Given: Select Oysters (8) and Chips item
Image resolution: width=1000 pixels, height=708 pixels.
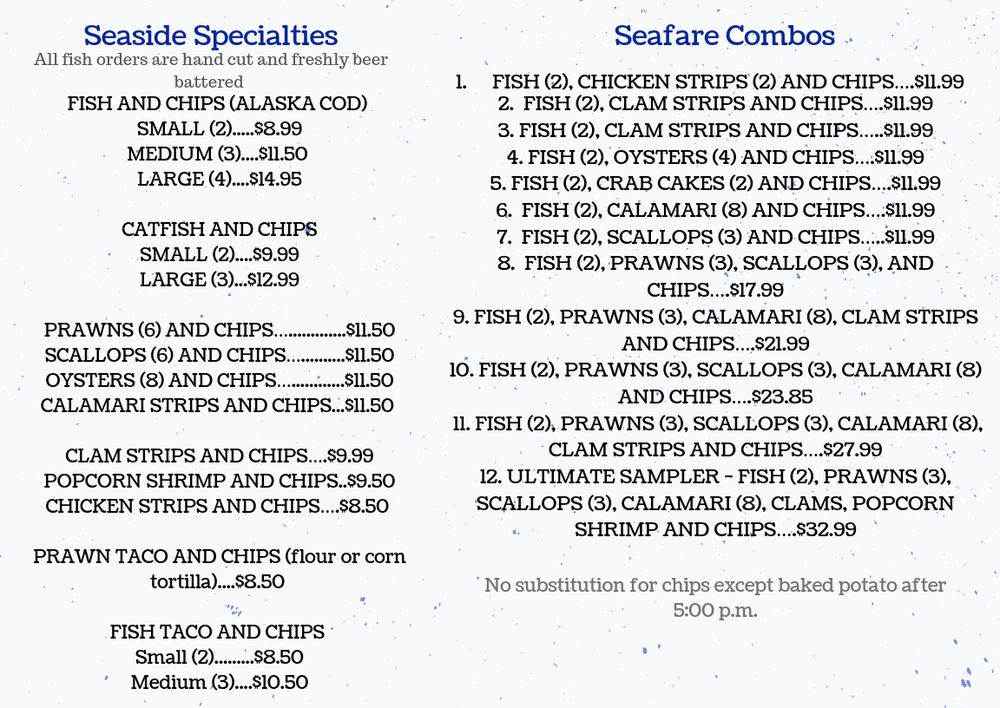Looking at the screenshot, I should (x=219, y=380).
